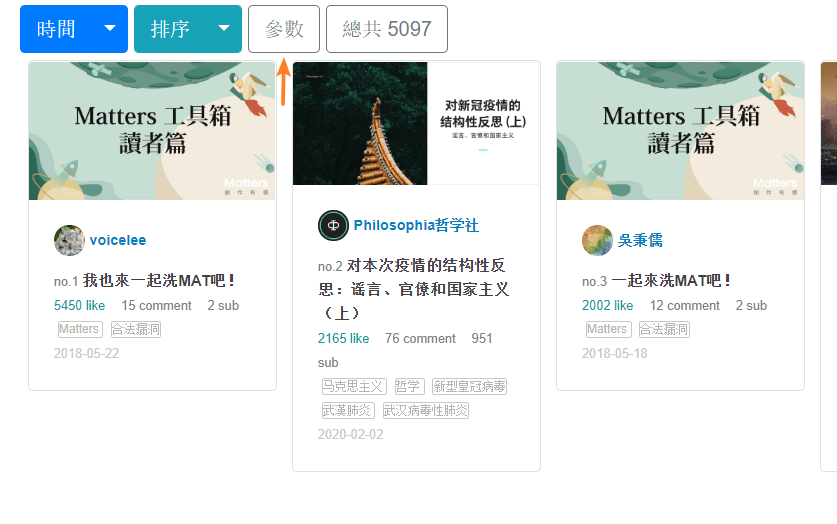The height and width of the screenshot is (524, 837).
Task: Click the 總共 5097 button
Action: point(387,29)
